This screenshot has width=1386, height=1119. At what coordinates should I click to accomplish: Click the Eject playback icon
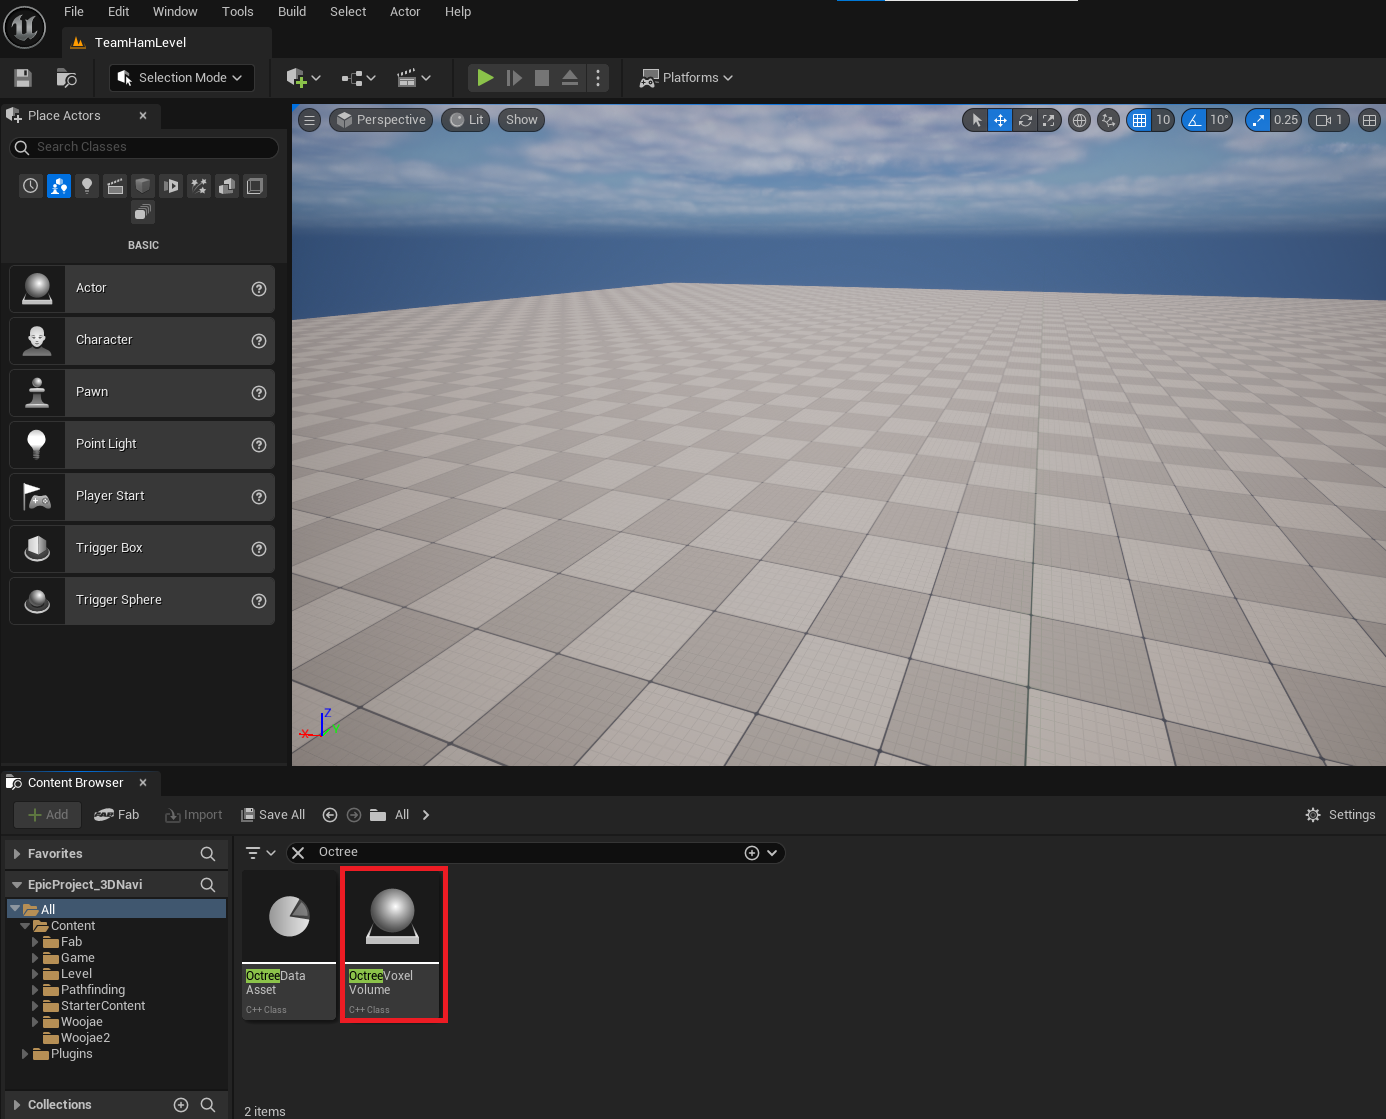pos(570,78)
